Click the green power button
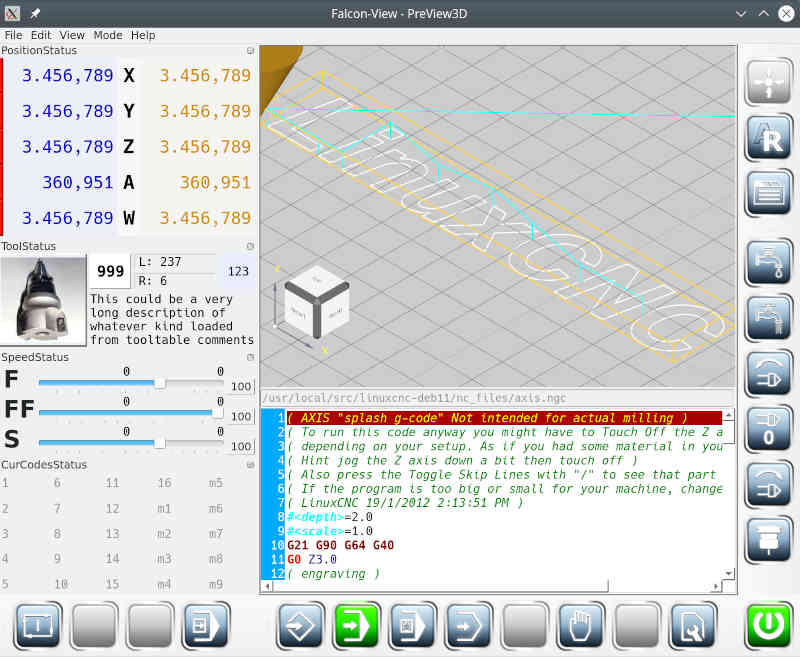 coord(768,625)
